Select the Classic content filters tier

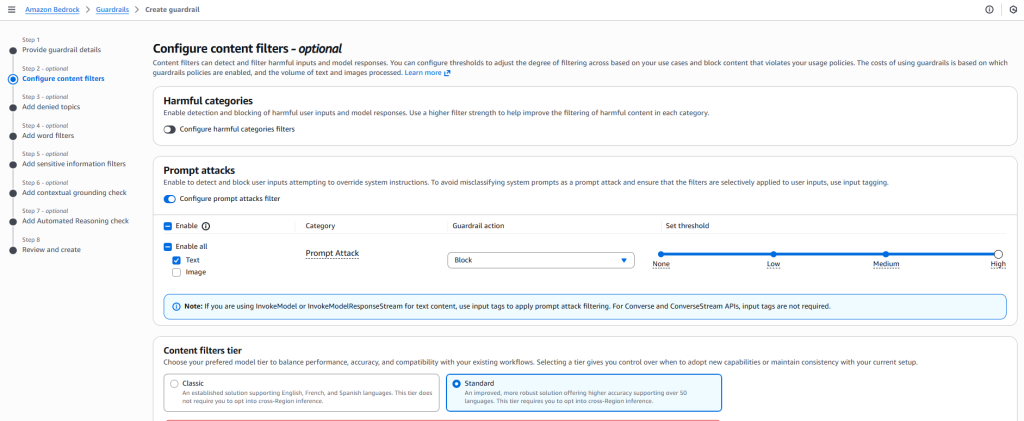point(176,383)
